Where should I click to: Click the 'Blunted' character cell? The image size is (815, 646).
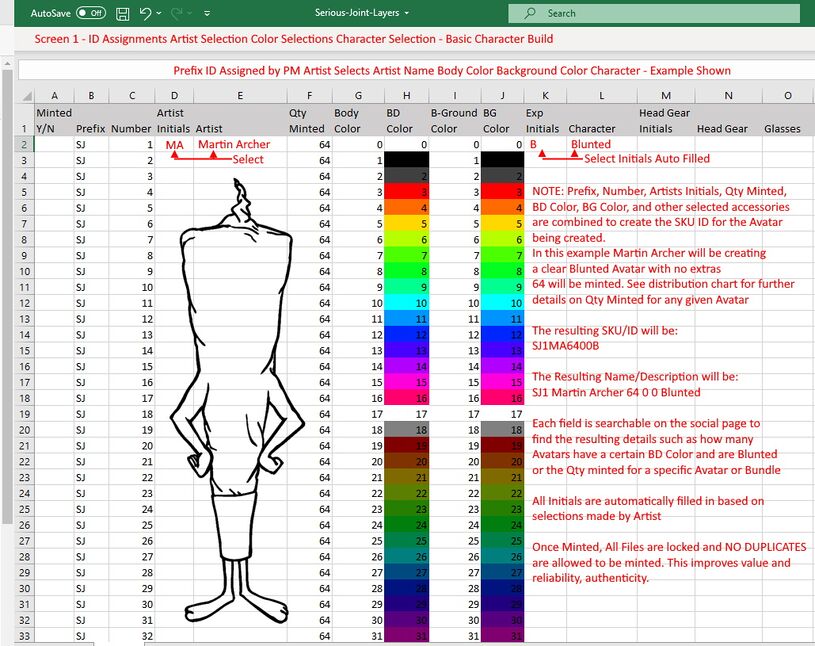tap(601, 144)
